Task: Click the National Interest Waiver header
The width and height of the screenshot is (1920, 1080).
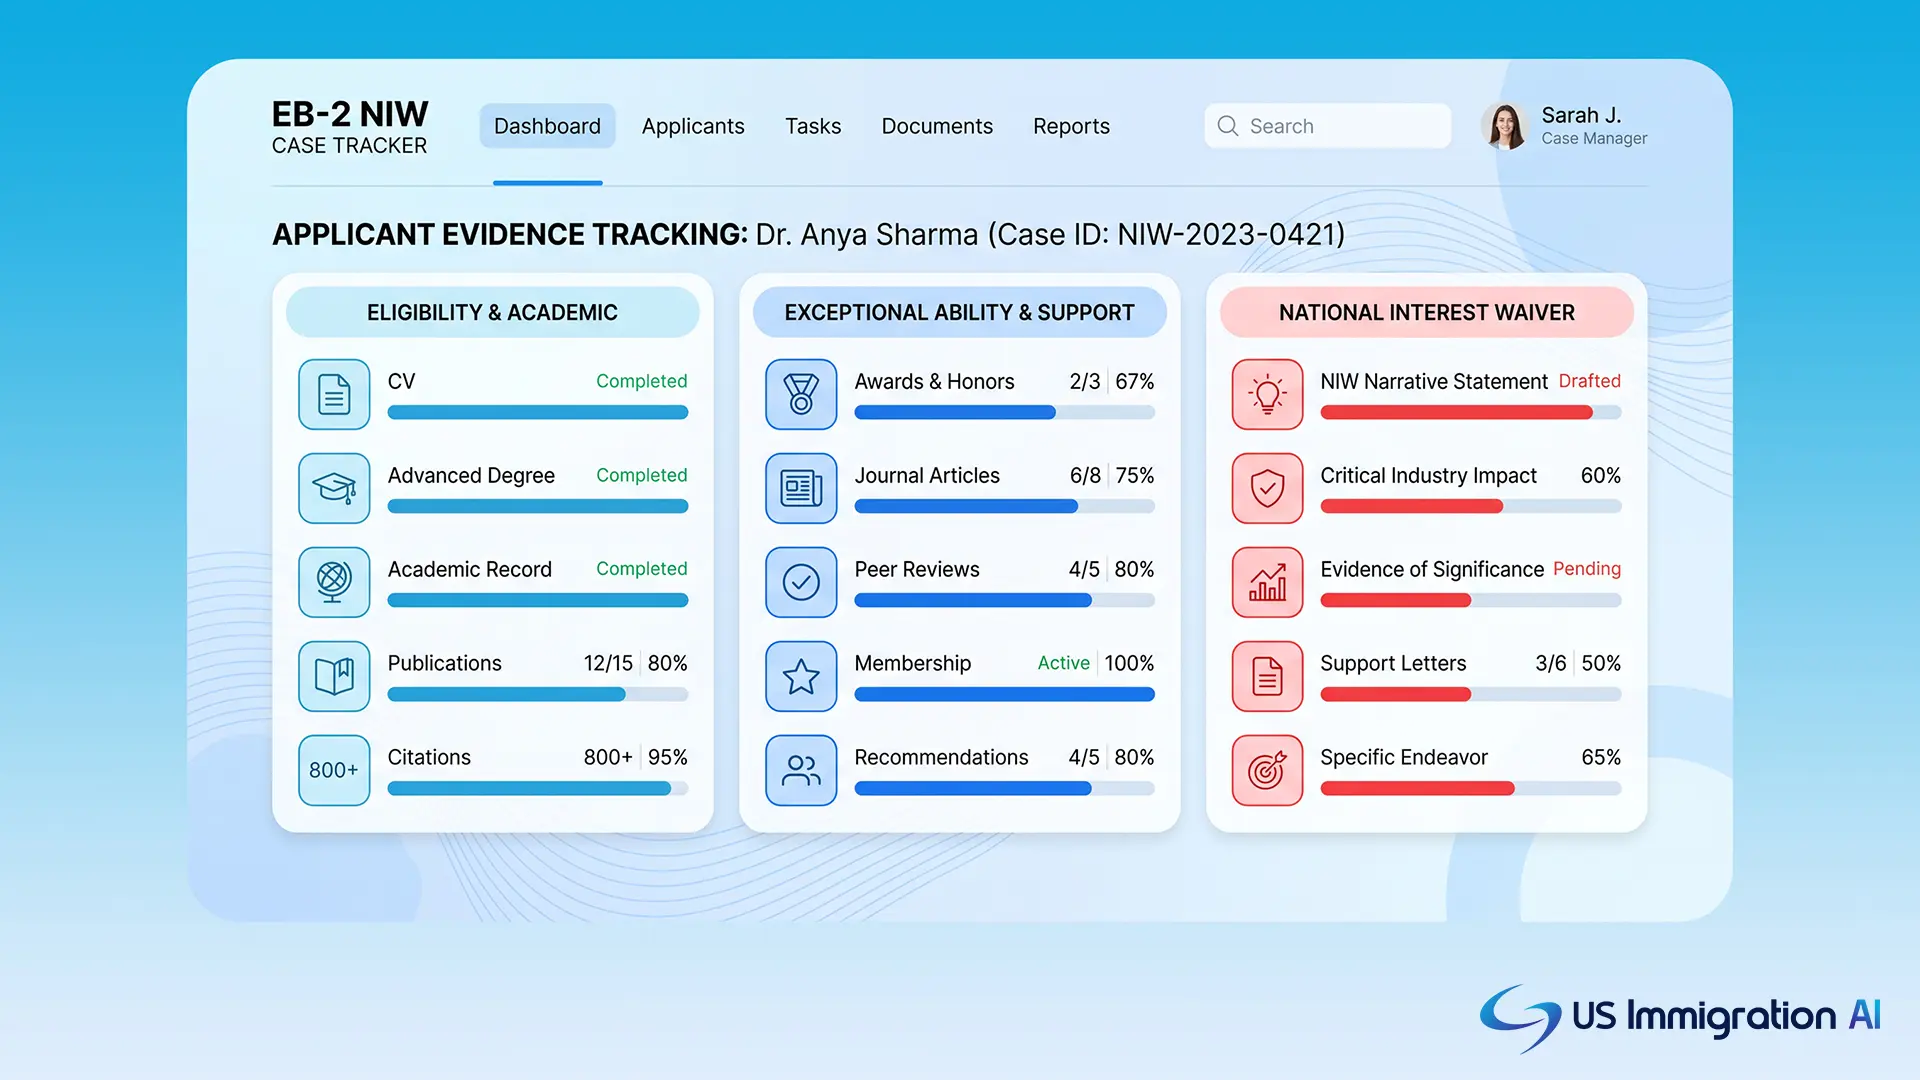Action: pyautogui.click(x=1427, y=312)
